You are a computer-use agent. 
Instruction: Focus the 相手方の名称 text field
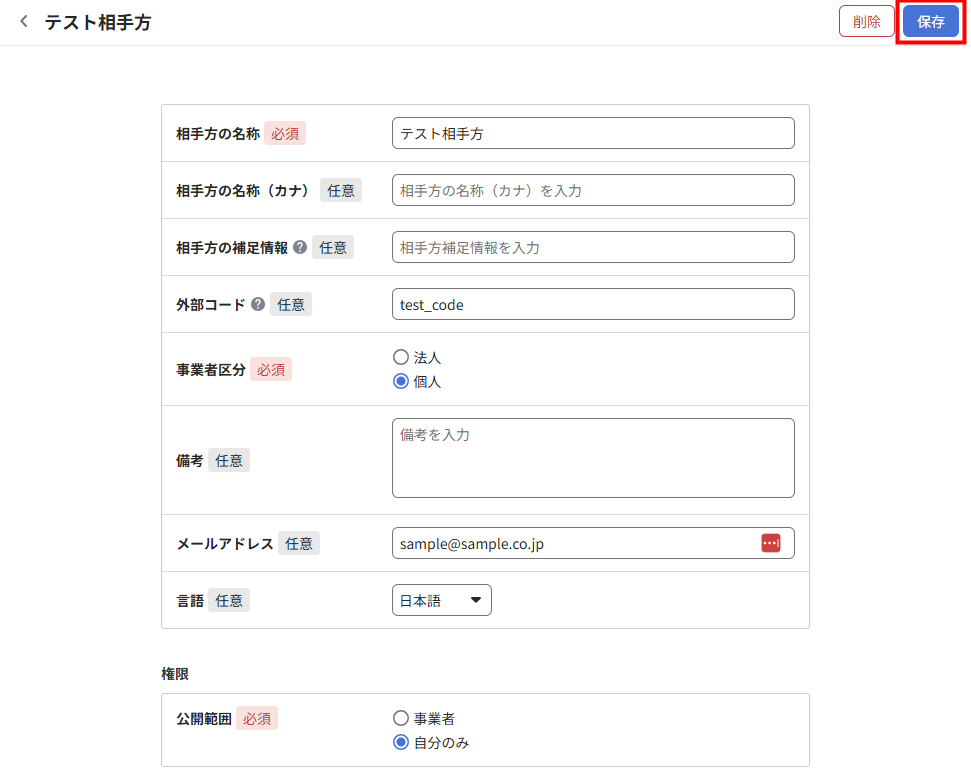pyautogui.click(x=592, y=133)
